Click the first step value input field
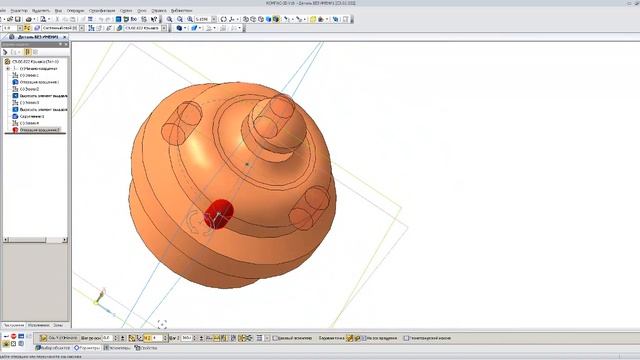This screenshot has height=360, width=640. 107,338
